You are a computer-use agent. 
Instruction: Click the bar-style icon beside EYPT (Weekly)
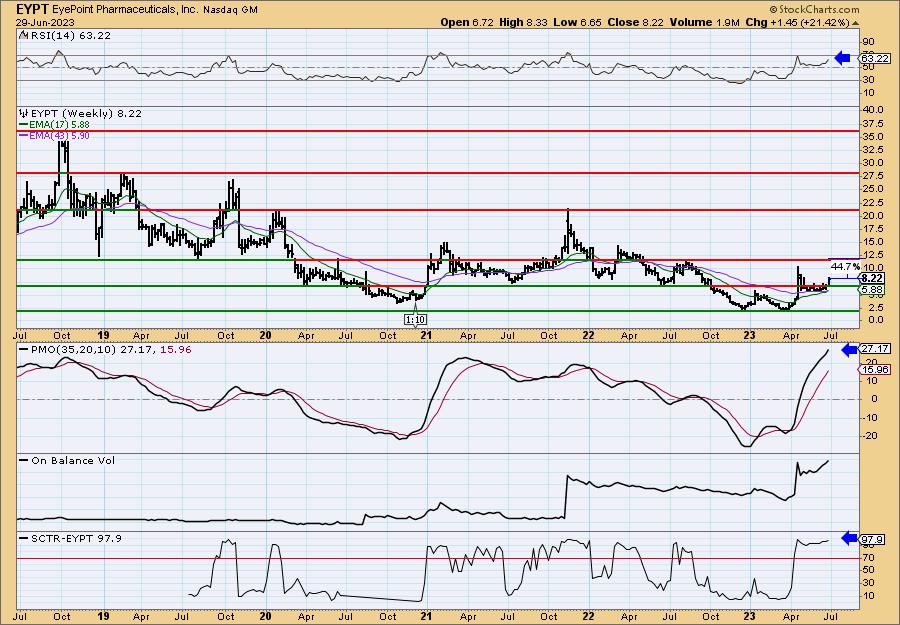click(24, 114)
